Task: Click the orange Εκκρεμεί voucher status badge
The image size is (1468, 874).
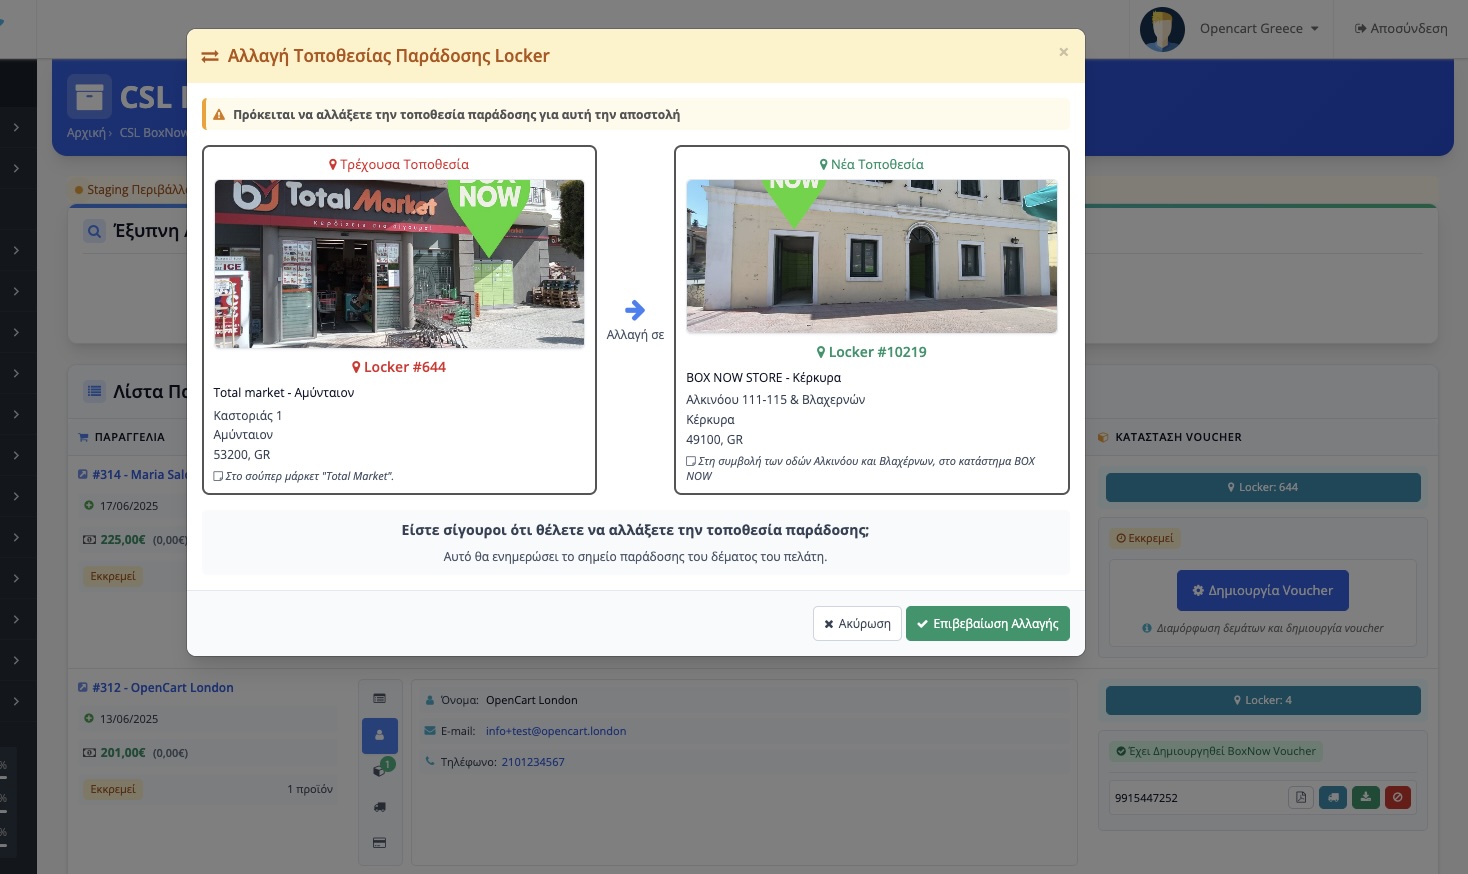Action: (x=1145, y=538)
